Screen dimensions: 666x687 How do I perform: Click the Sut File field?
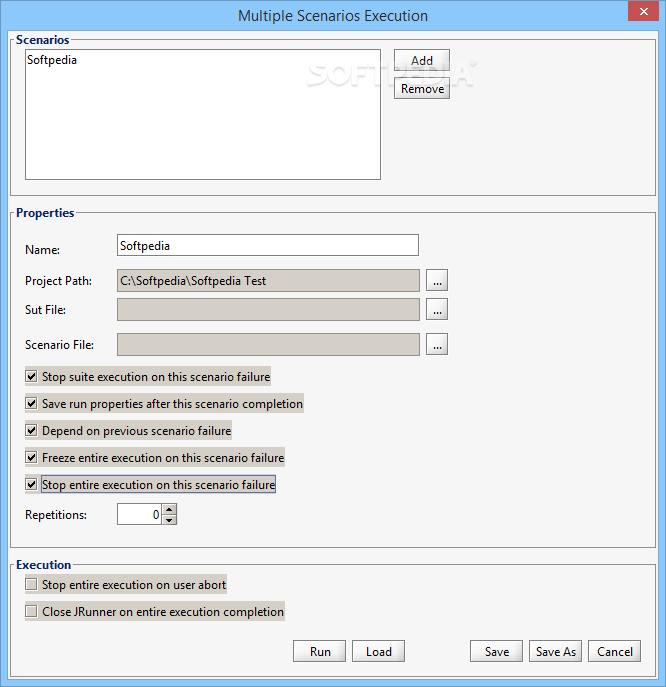click(268, 309)
